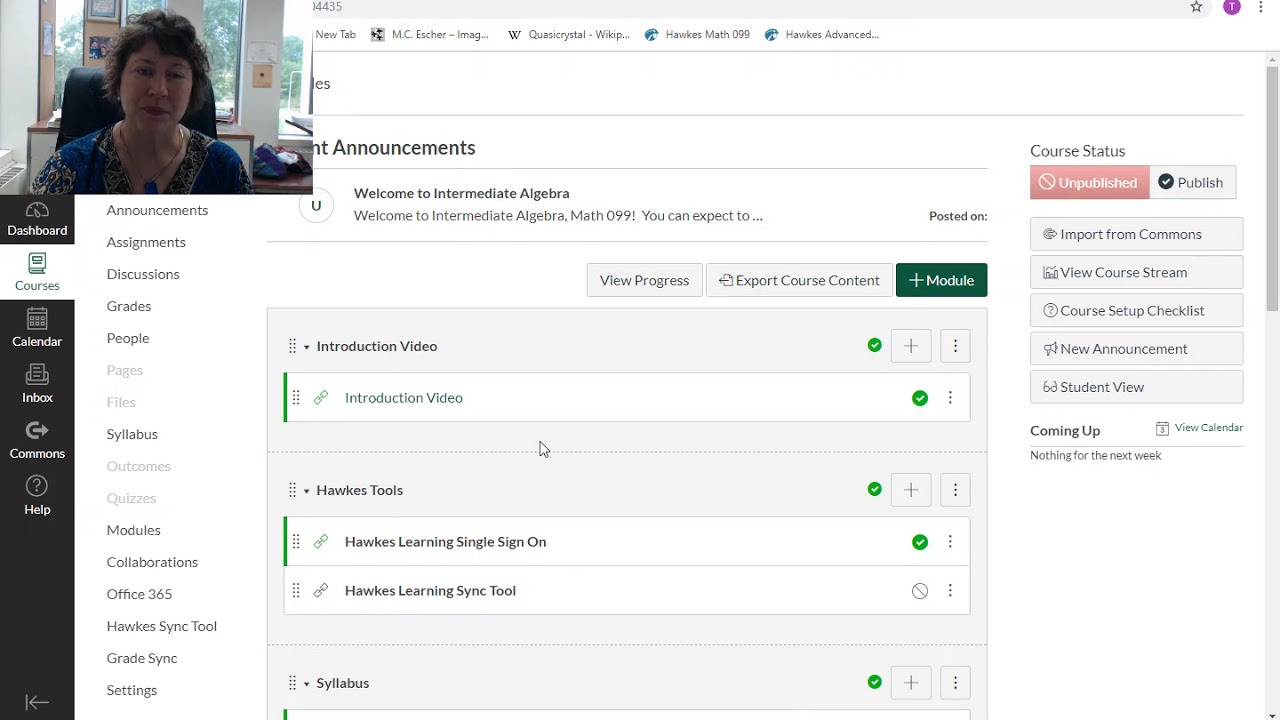
Task: Open options menu for Syllabus module
Action: pos(955,683)
